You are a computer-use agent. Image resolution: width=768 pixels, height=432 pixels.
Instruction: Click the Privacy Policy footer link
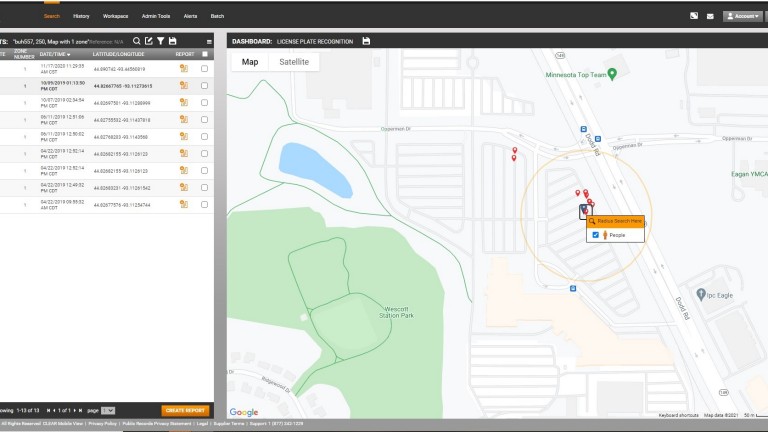[x=102, y=424]
